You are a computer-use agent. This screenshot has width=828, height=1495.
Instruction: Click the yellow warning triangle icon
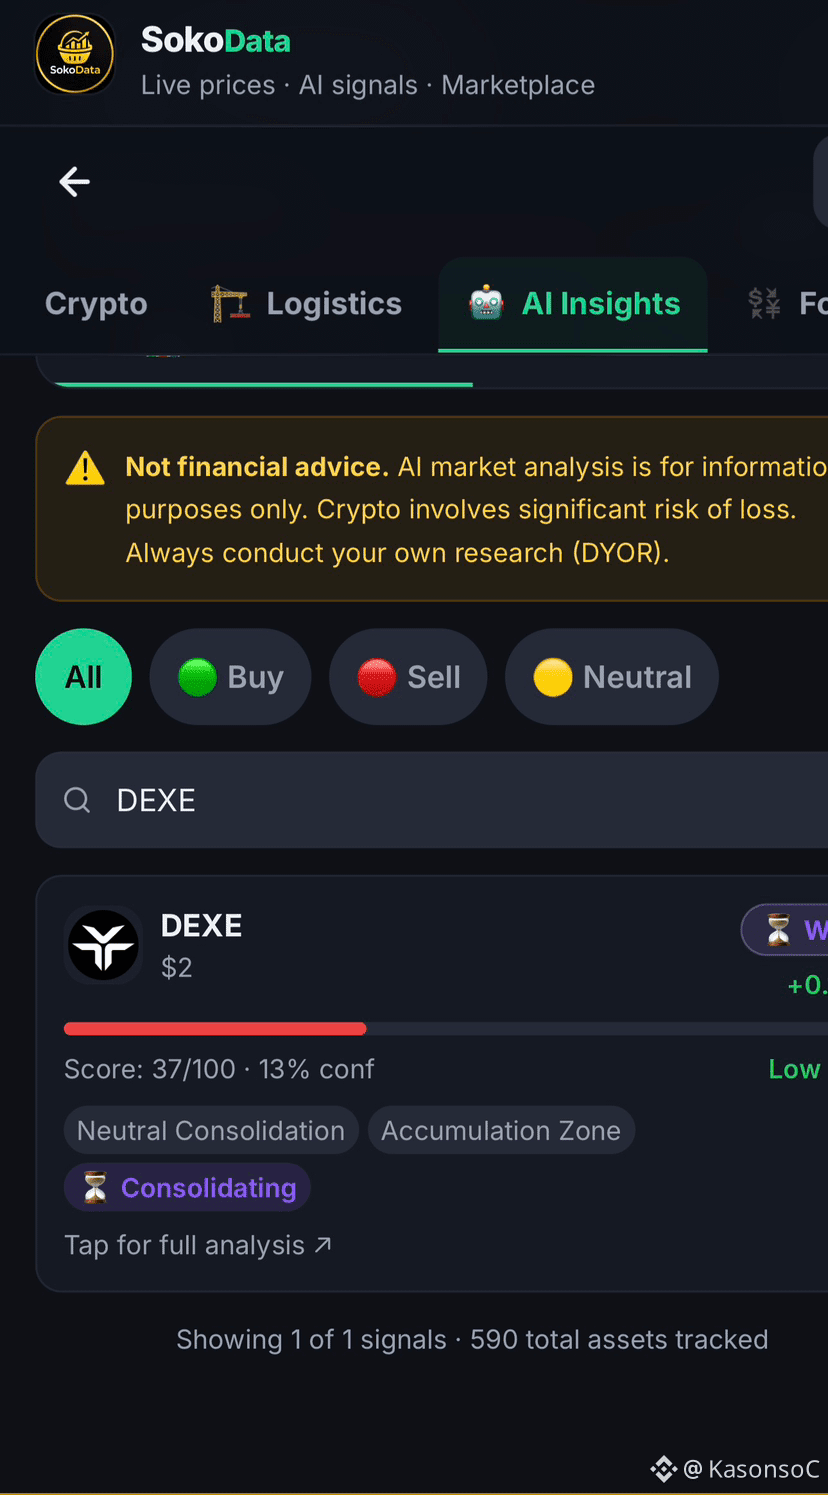[85, 468]
